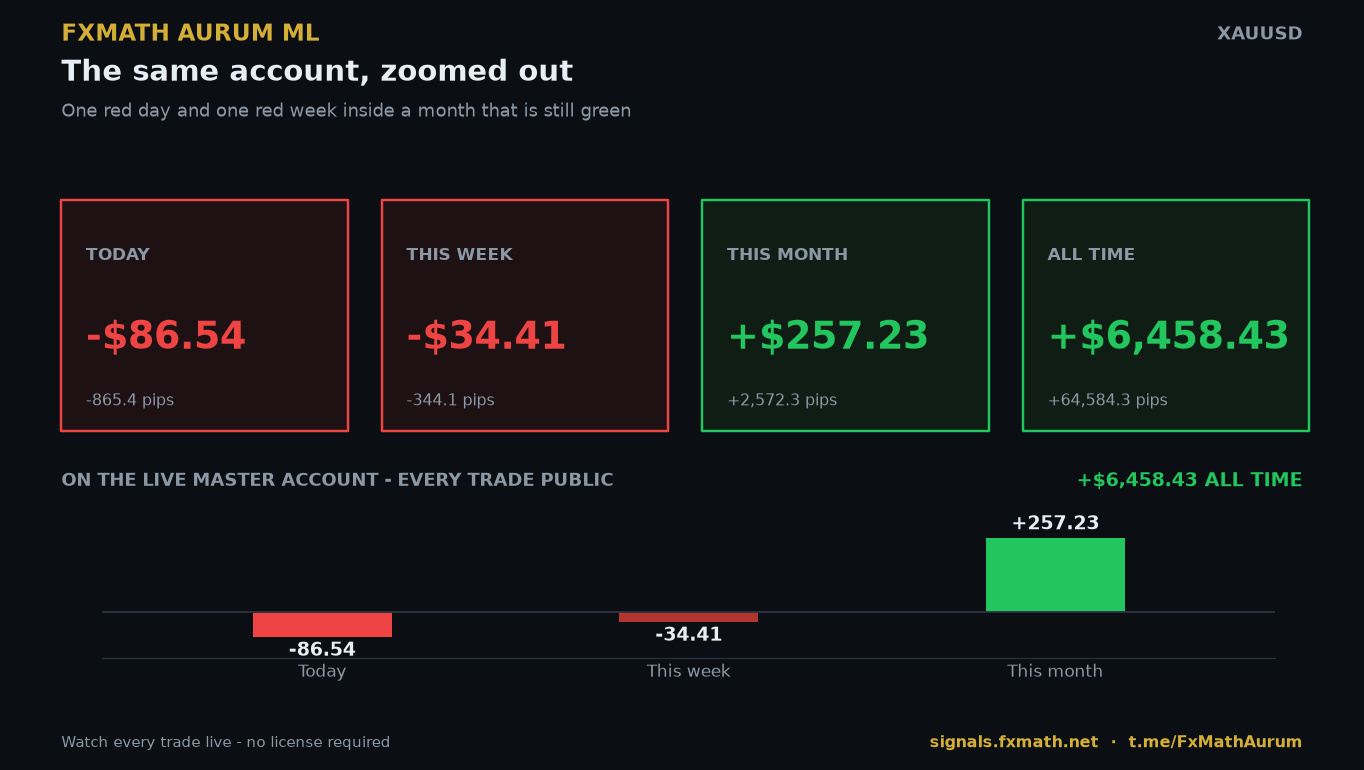Click the "This month" axis label
The height and width of the screenshot is (770, 1364).
click(1055, 671)
